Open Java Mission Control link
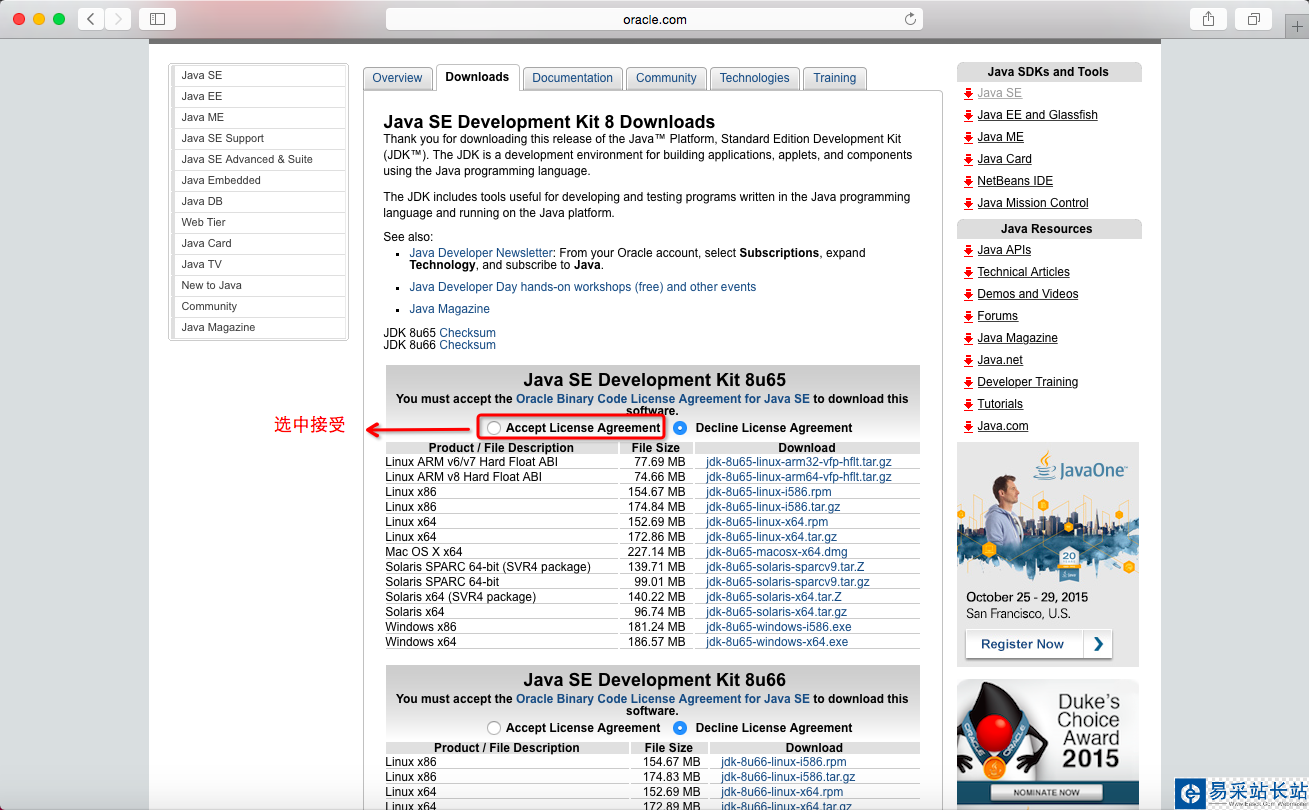The height and width of the screenshot is (810, 1309). pyautogui.click(x=1033, y=203)
